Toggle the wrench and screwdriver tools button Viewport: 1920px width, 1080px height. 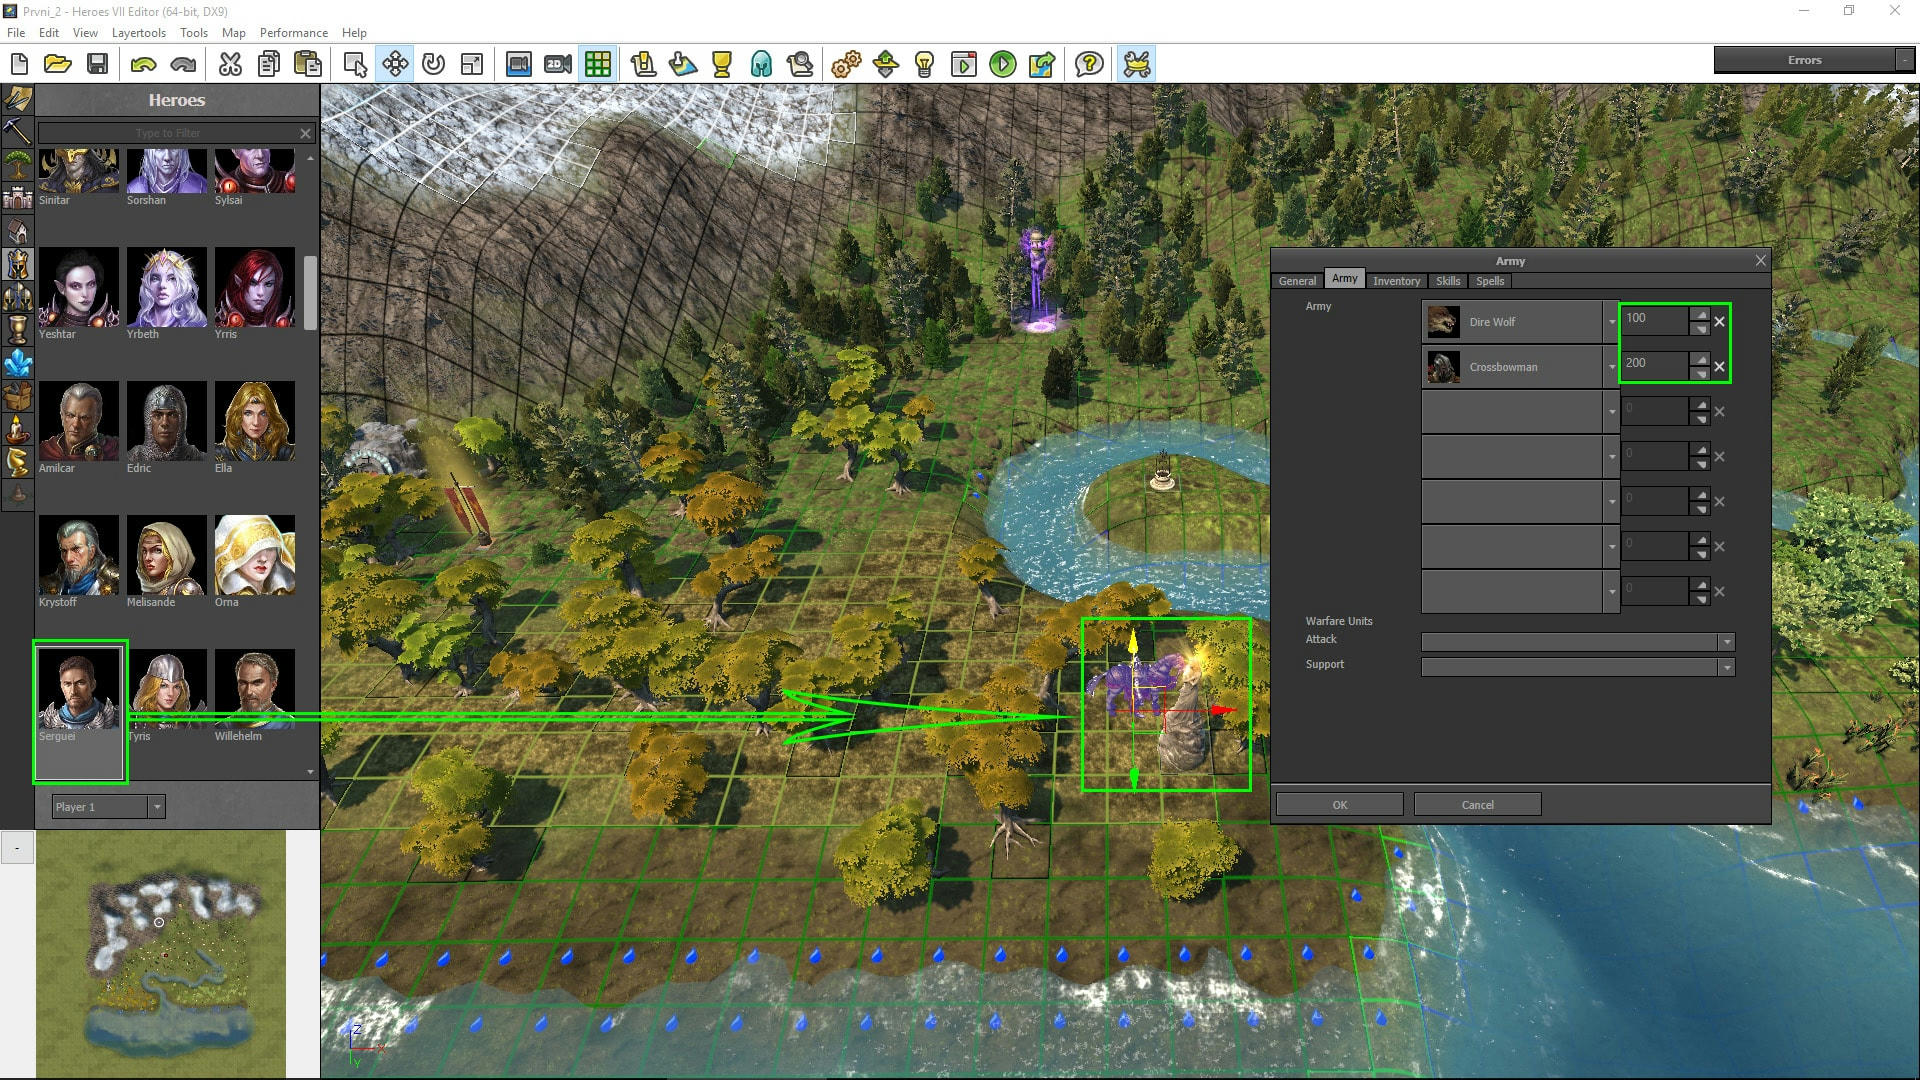tap(1137, 64)
